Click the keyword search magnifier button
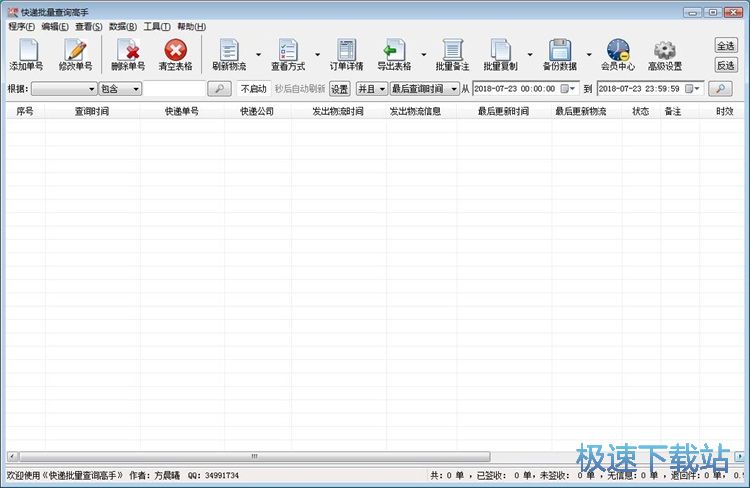 tap(220, 89)
